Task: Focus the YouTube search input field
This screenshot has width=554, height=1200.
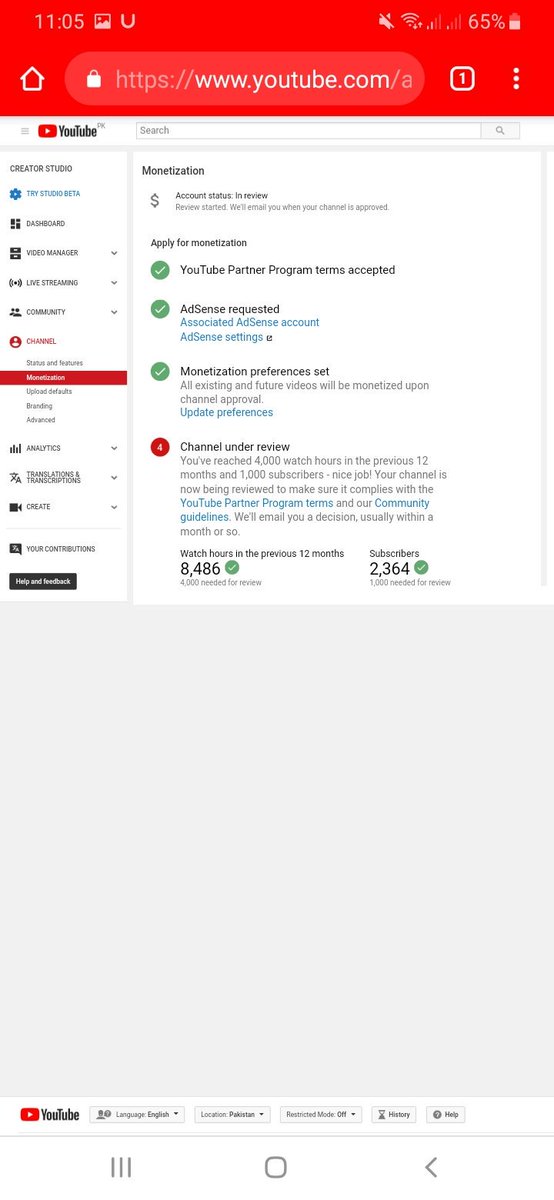Action: tap(309, 130)
